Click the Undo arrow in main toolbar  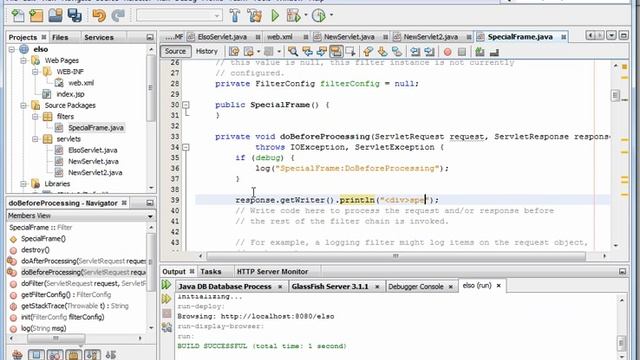(x=99, y=16)
